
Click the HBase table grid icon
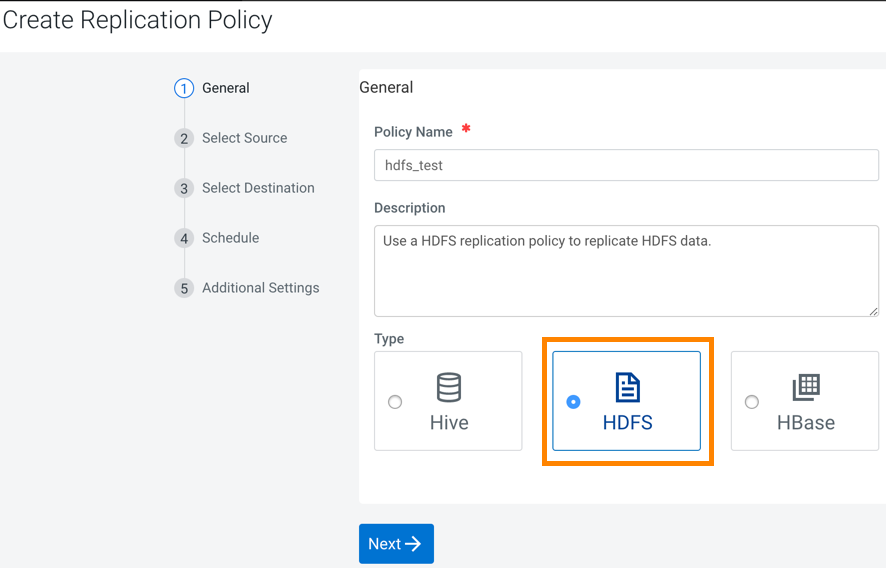[x=806, y=387]
